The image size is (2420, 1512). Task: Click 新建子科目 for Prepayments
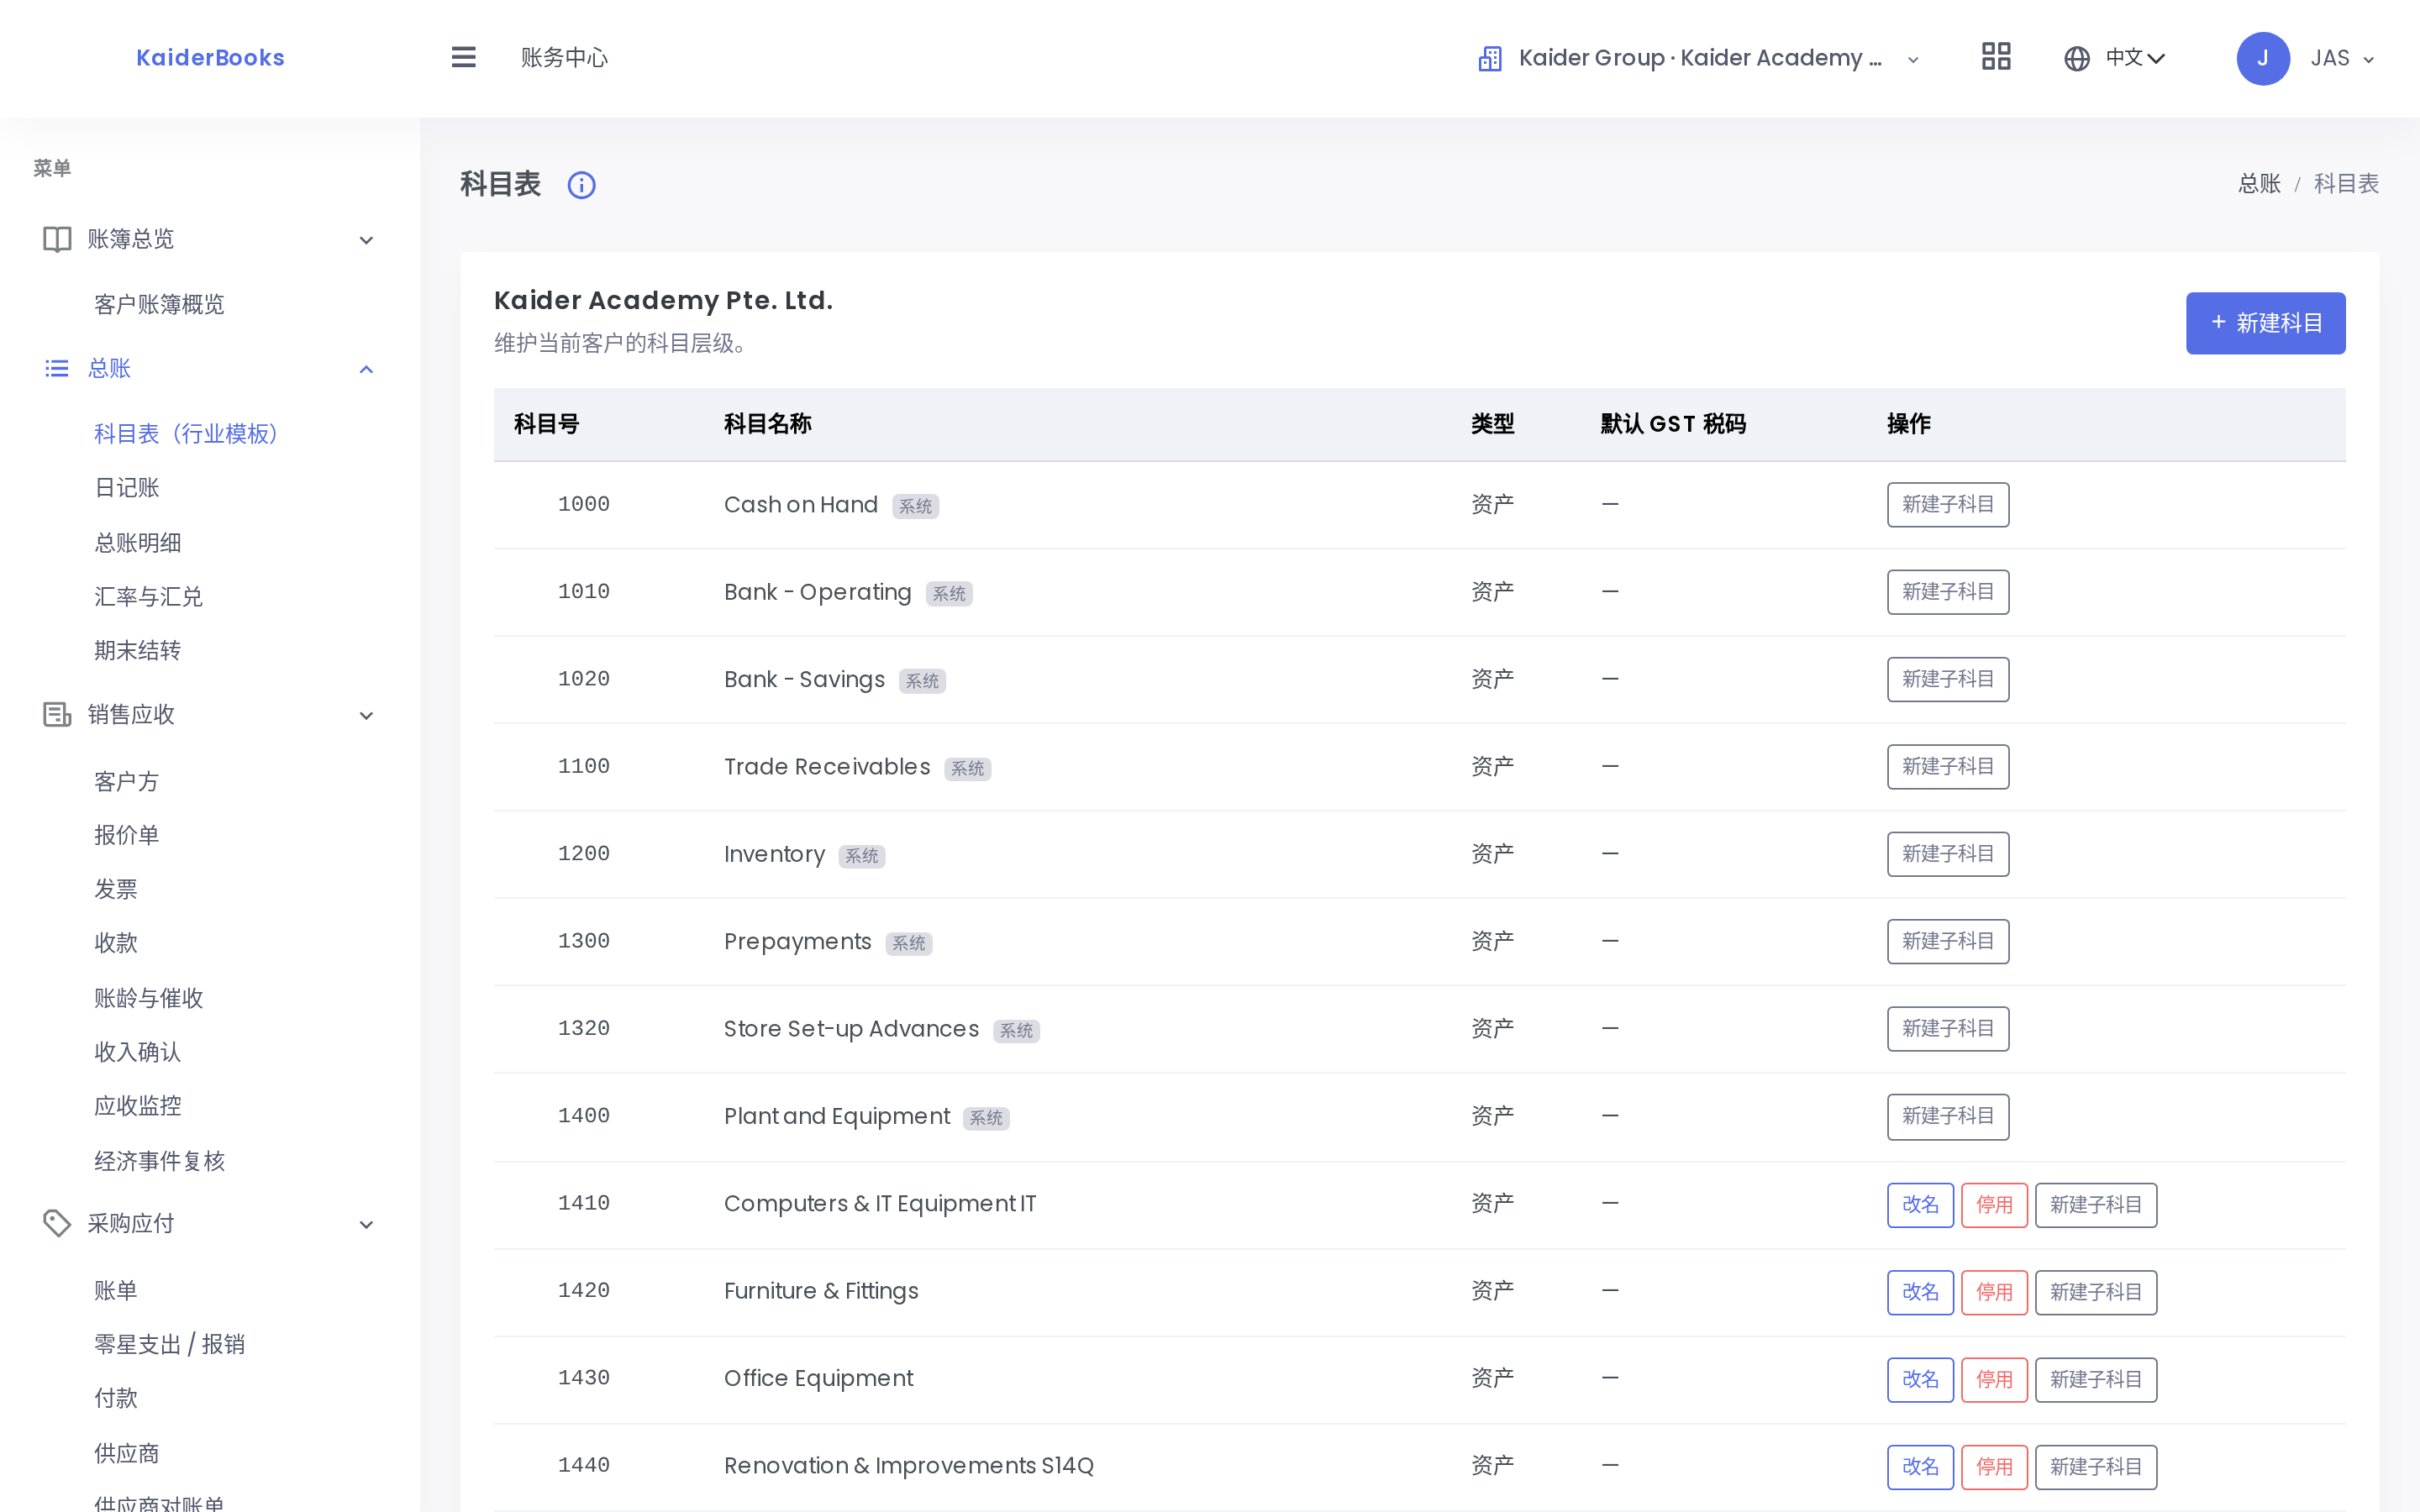pyautogui.click(x=1948, y=941)
